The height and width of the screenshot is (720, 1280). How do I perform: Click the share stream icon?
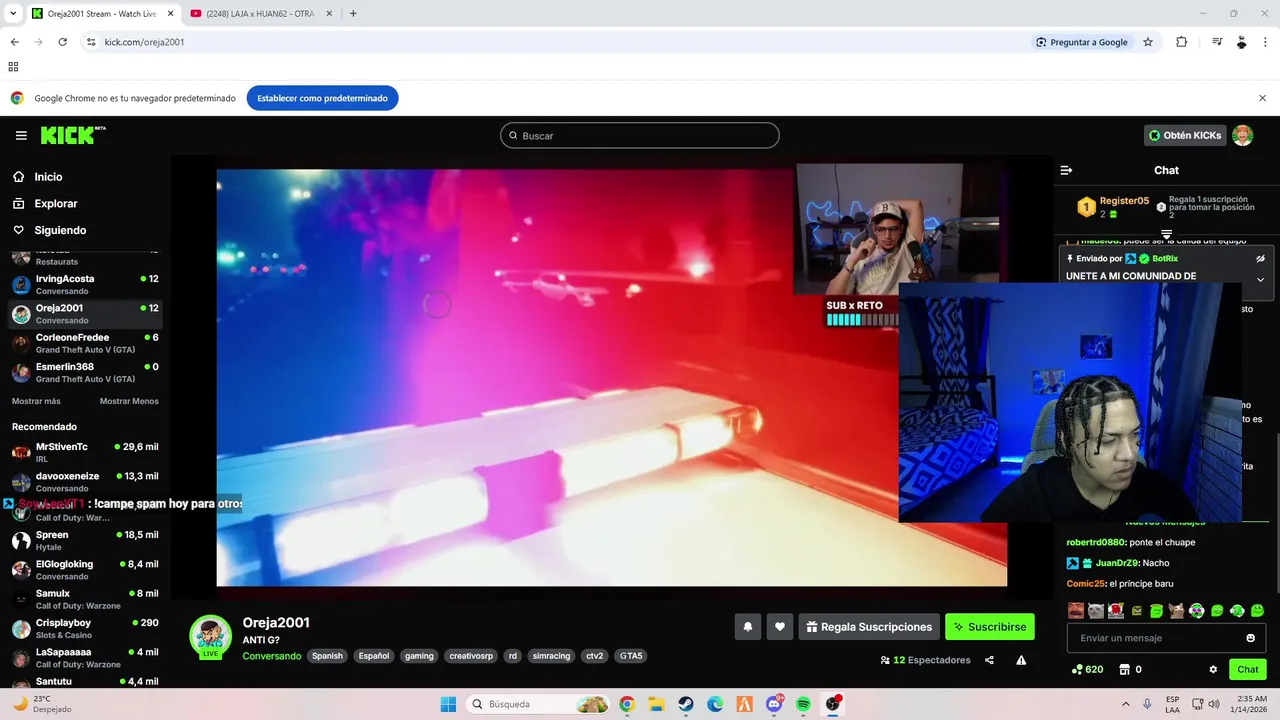(x=989, y=660)
